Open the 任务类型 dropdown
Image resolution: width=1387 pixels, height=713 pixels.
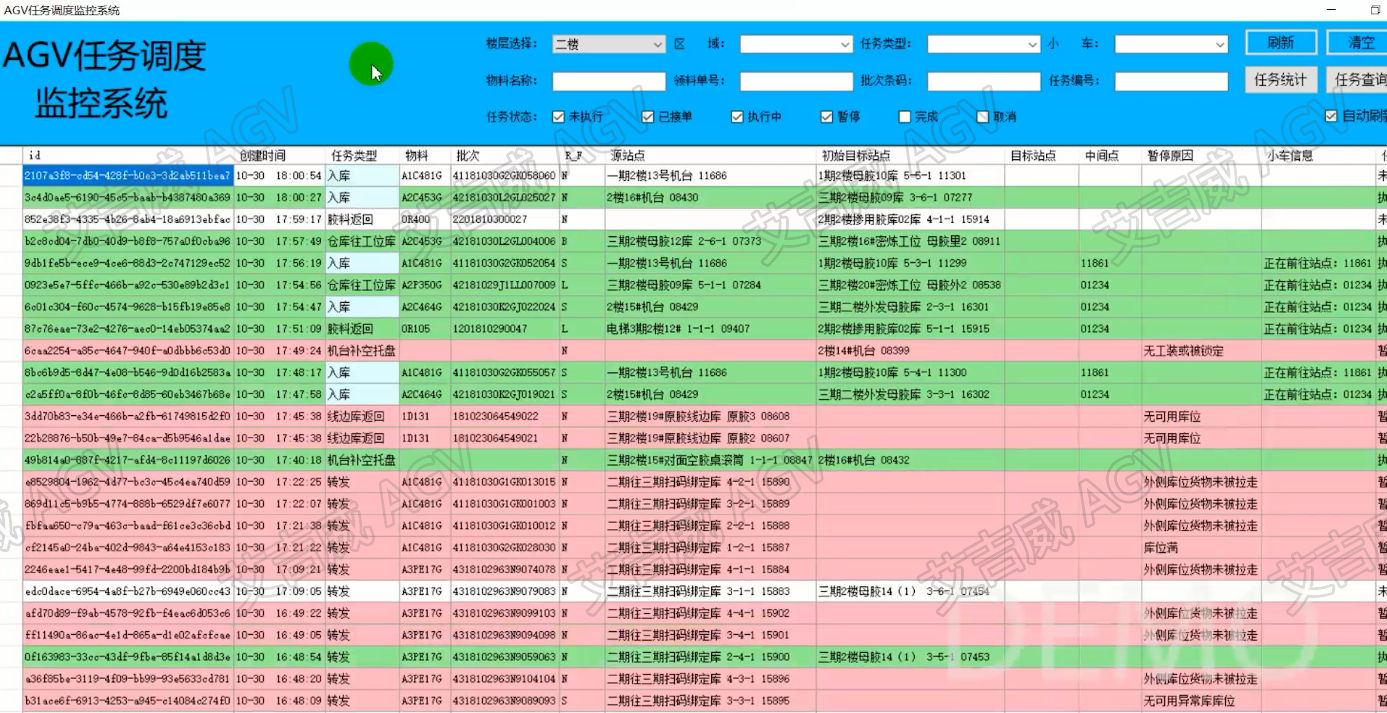(983, 44)
